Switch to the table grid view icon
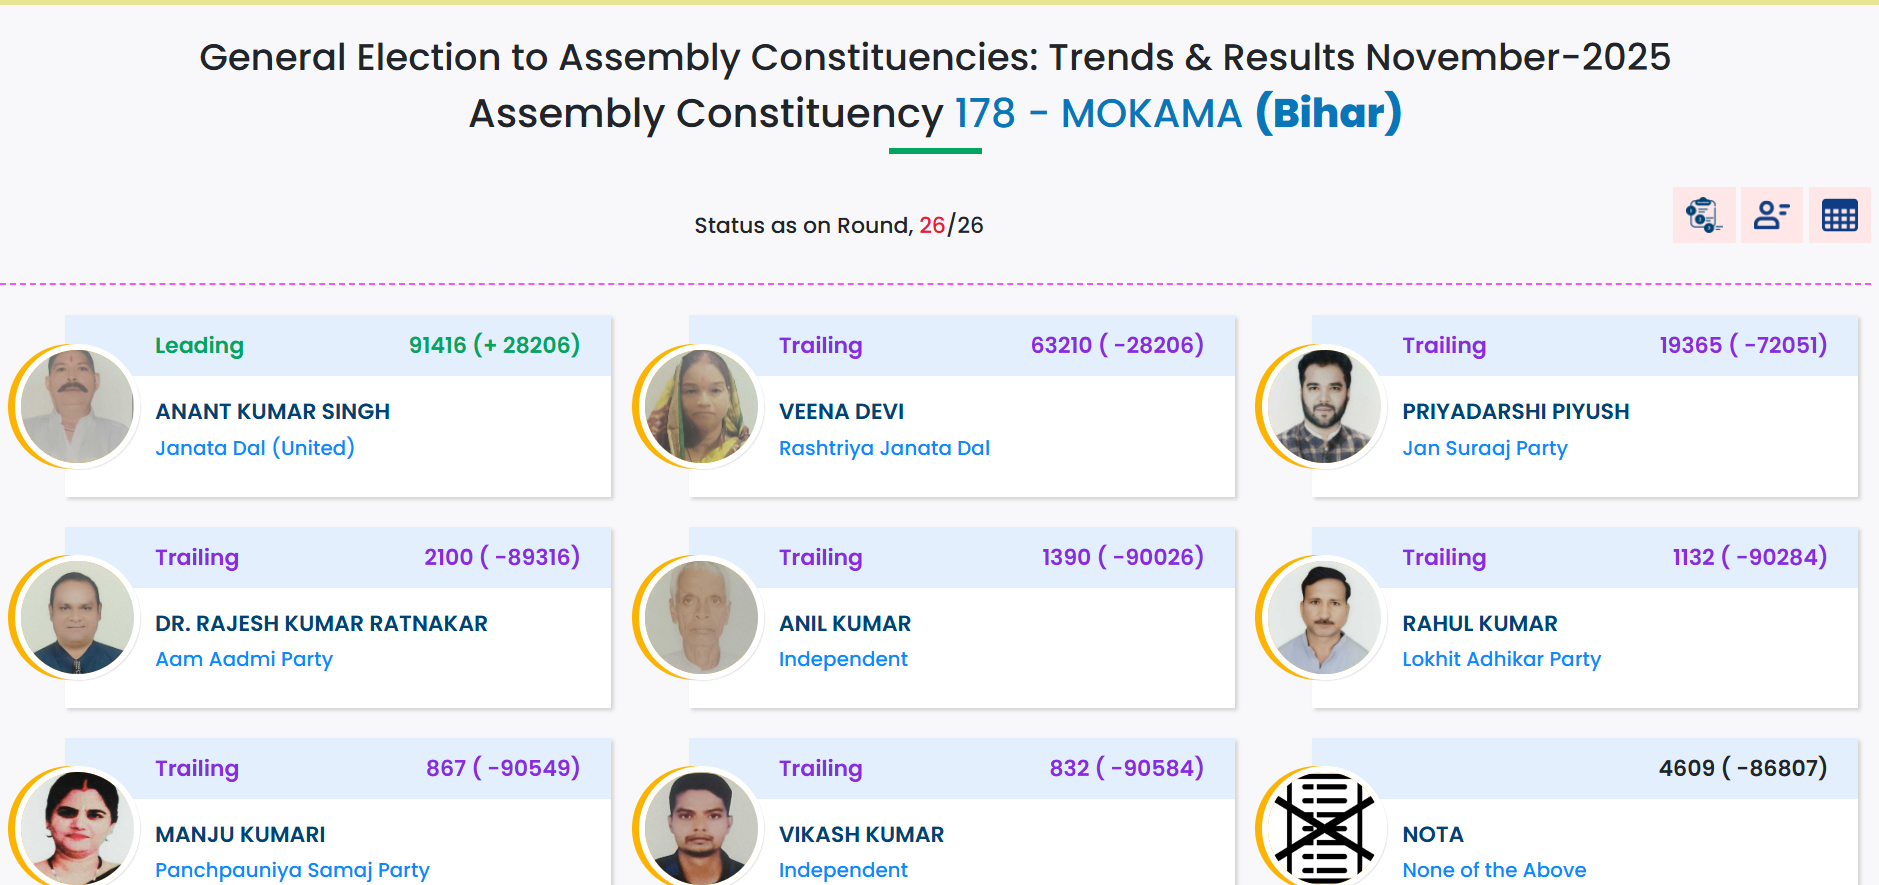Image resolution: width=1879 pixels, height=885 pixels. (x=1839, y=215)
